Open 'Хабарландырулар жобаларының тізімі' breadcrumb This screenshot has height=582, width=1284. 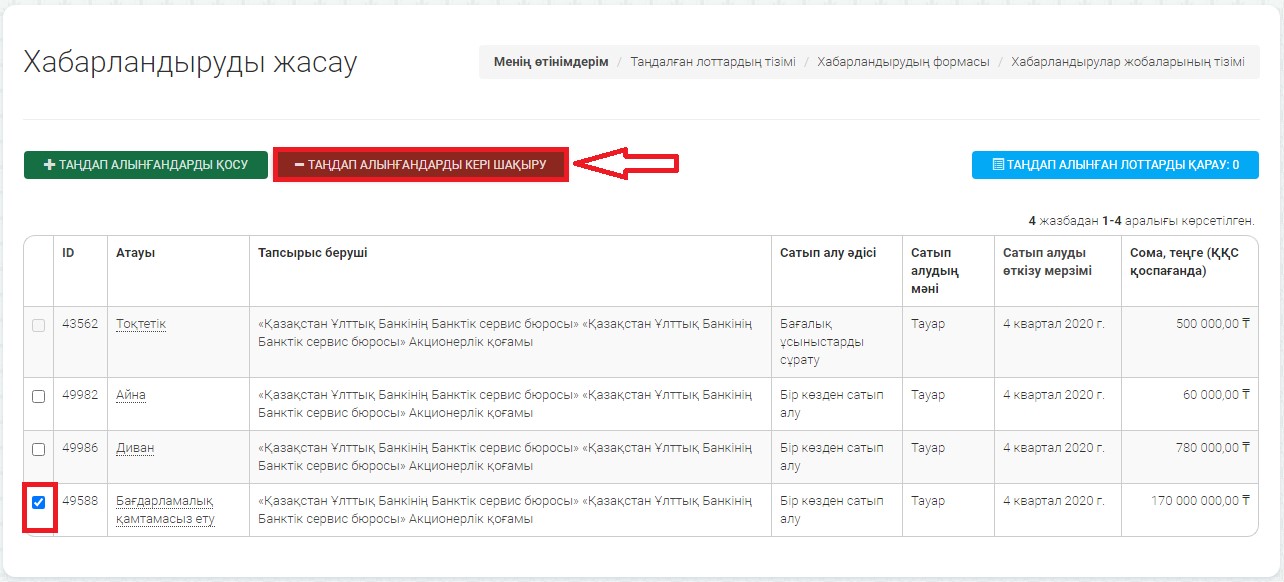(x=1128, y=62)
